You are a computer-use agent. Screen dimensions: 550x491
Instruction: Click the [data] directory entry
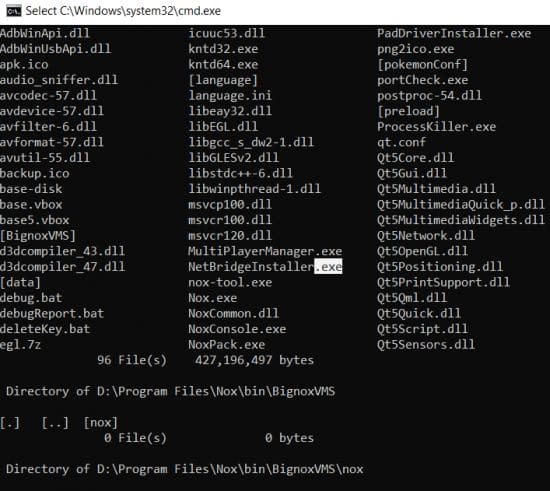pyautogui.click(x=20, y=283)
